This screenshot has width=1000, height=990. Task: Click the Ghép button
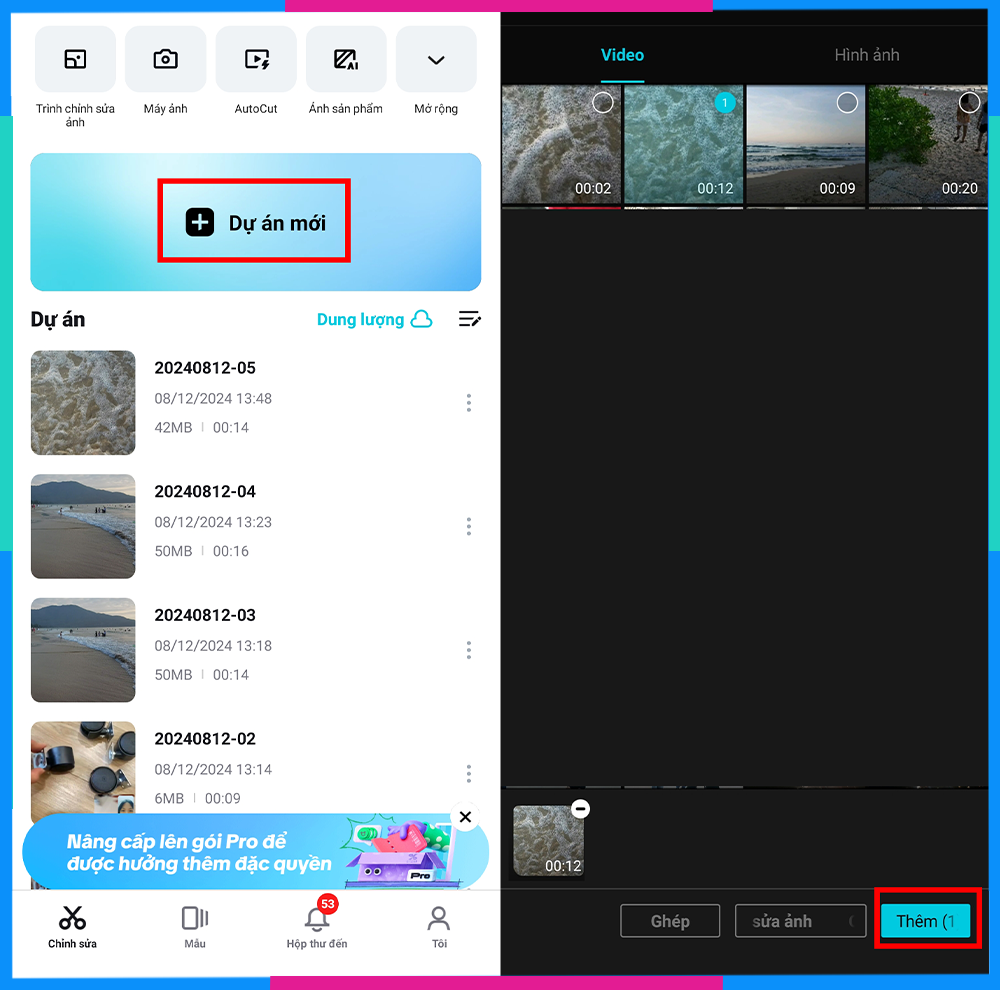(x=670, y=921)
